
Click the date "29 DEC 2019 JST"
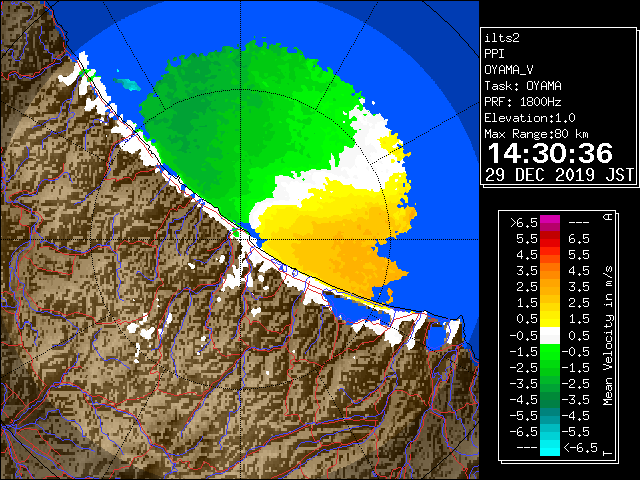559,175
